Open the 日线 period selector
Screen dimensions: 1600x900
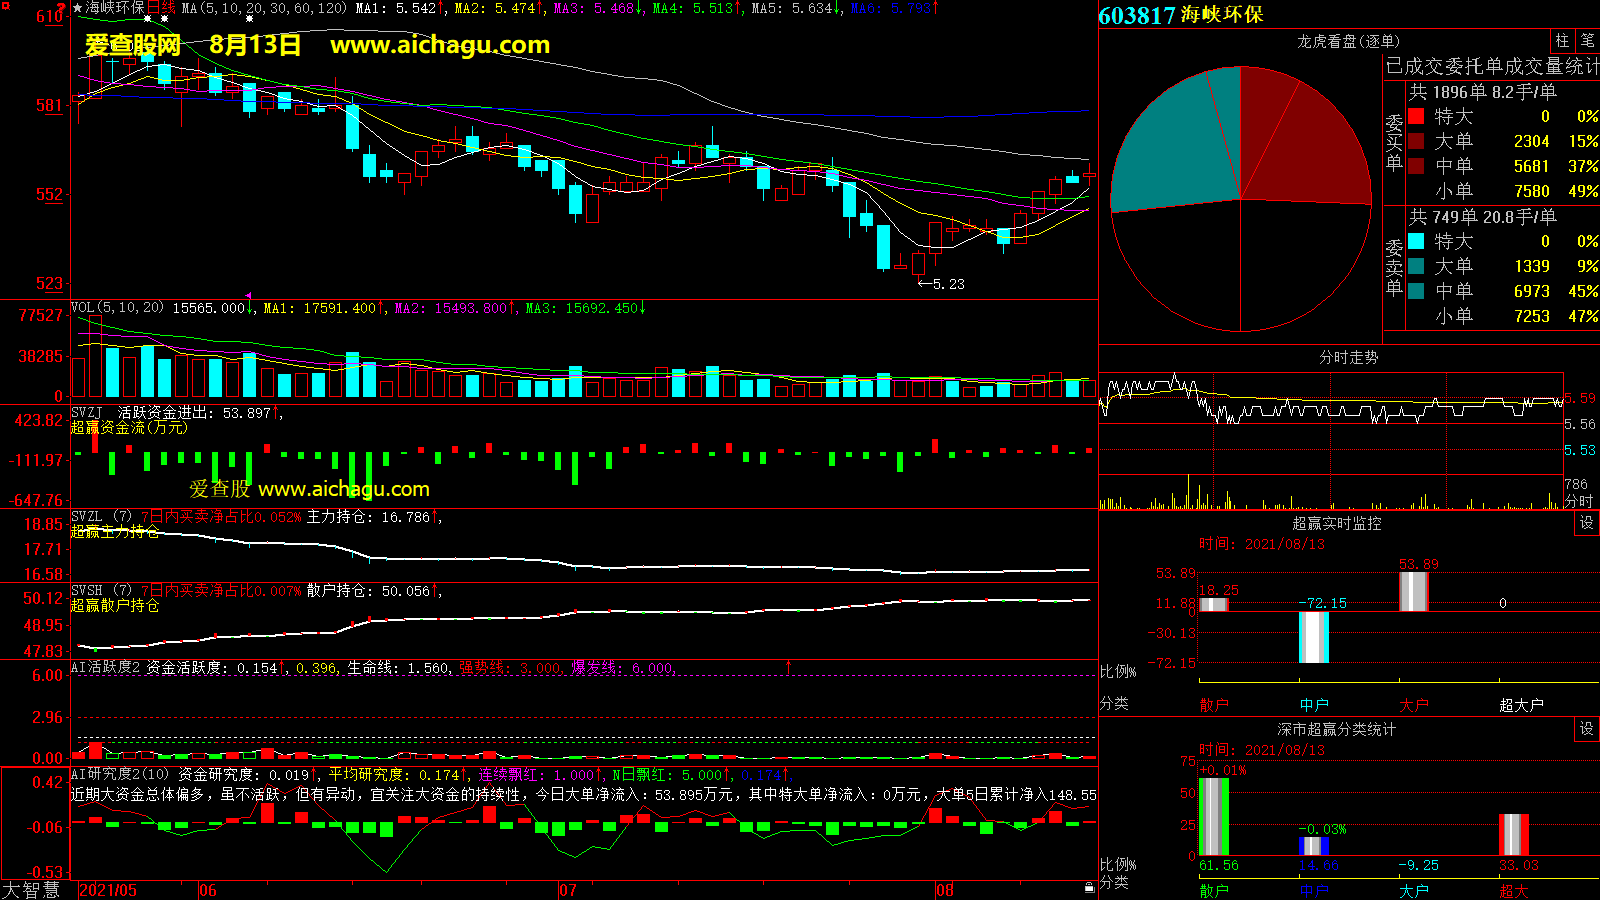[161, 8]
